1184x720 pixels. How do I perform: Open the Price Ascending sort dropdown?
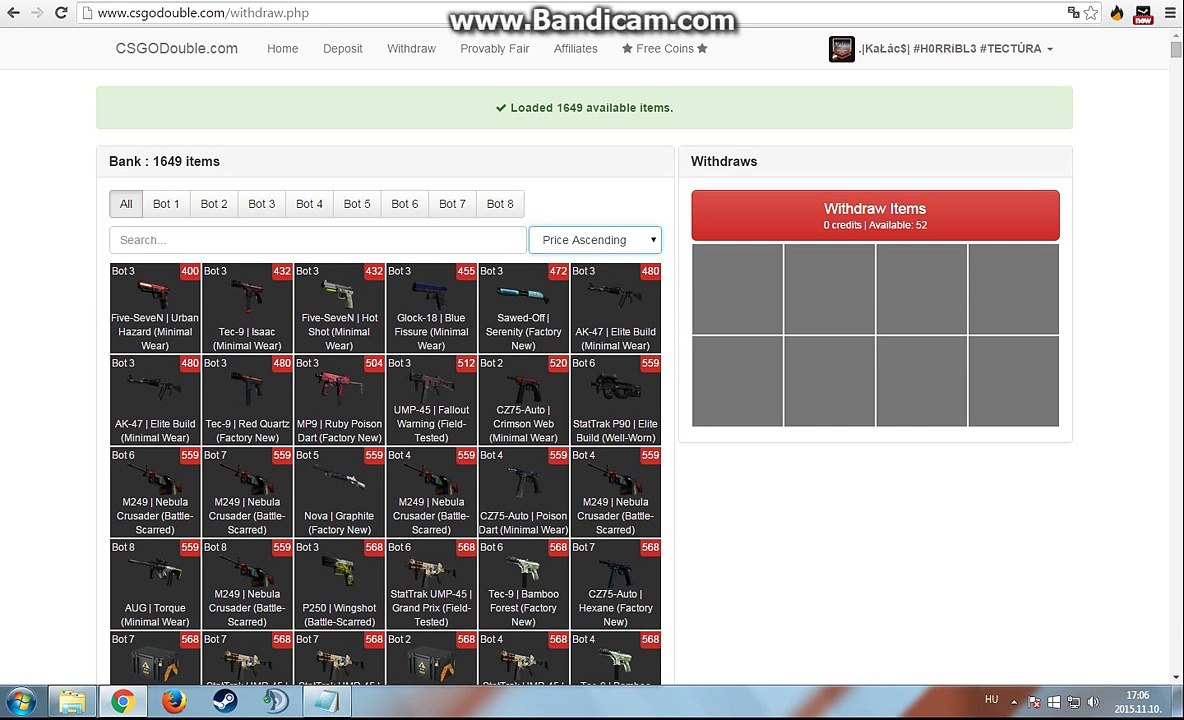tap(595, 240)
